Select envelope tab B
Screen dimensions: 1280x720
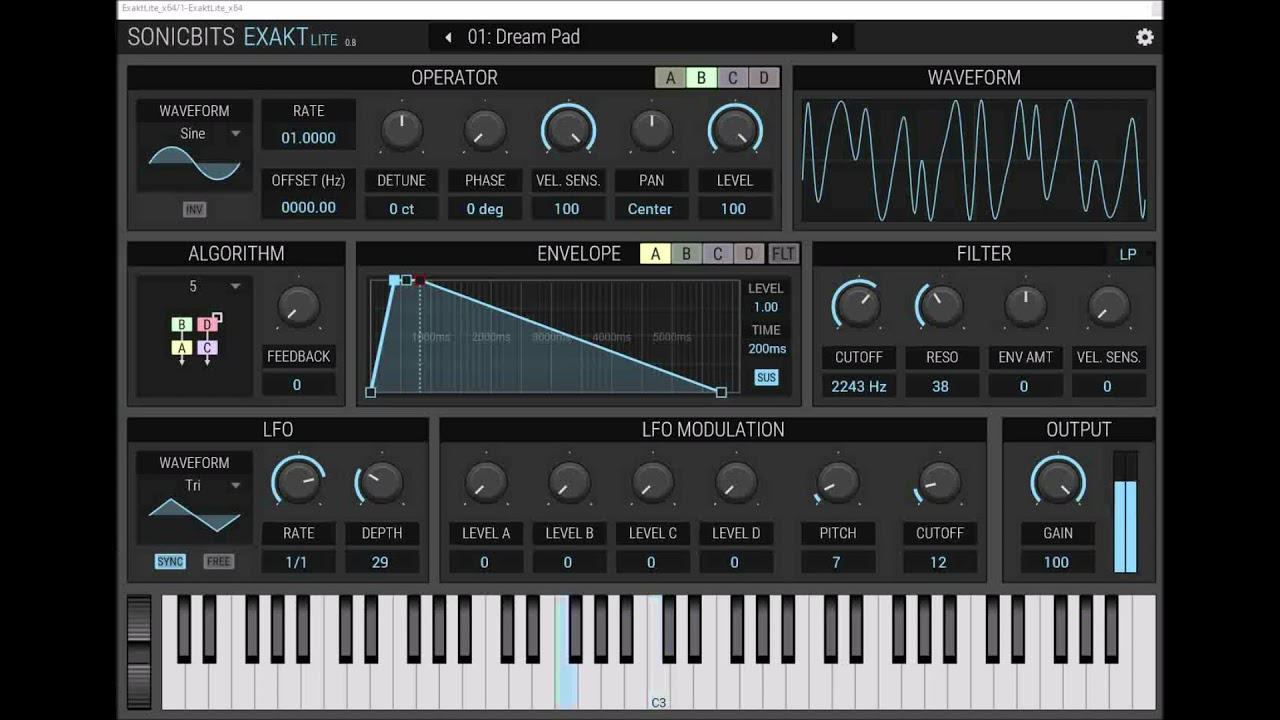point(686,254)
